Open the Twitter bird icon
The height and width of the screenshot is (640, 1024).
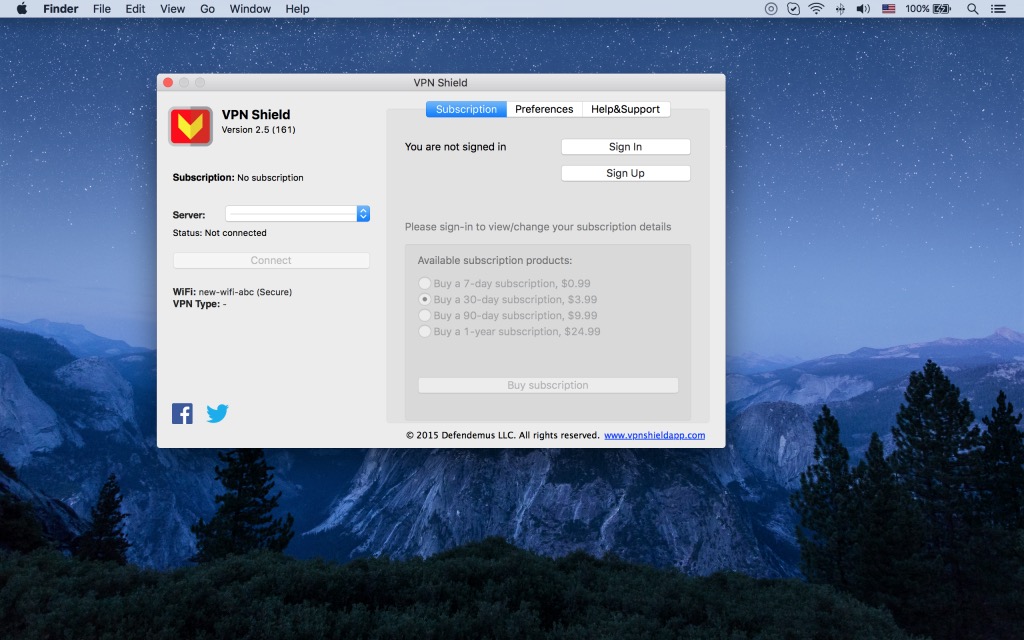[217, 413]
